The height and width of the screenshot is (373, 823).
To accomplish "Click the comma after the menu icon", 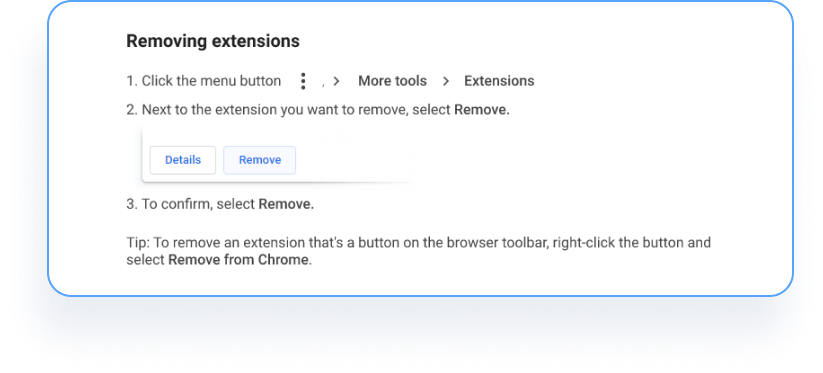I will tap(323, 86).
